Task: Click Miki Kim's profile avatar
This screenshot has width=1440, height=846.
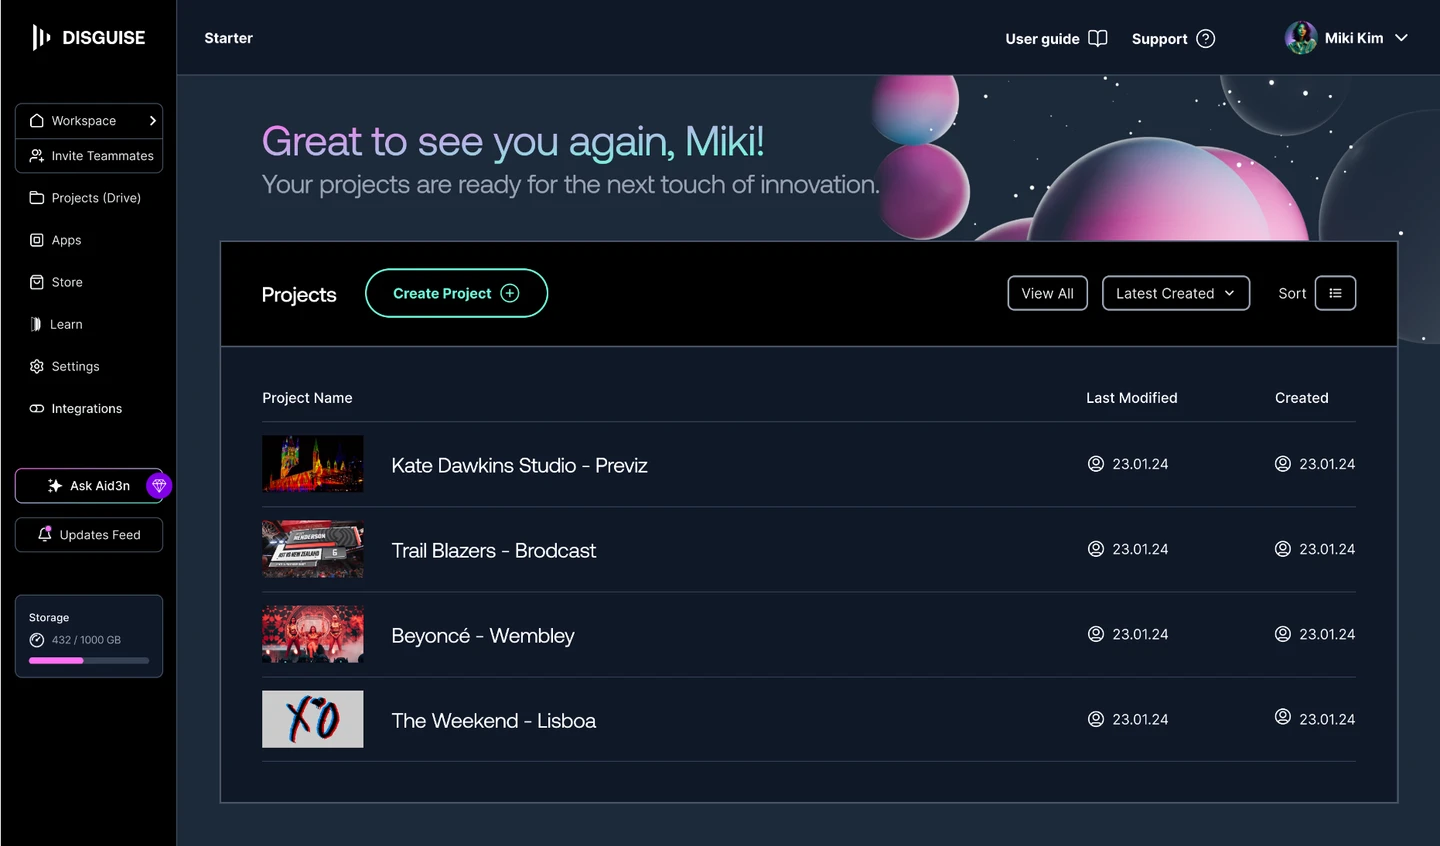Action: pos(1300,38)
